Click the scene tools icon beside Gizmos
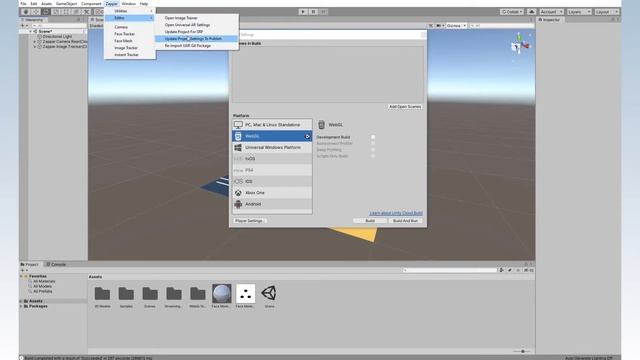Viewport: 640px width, 360px height. click(431, 26)
